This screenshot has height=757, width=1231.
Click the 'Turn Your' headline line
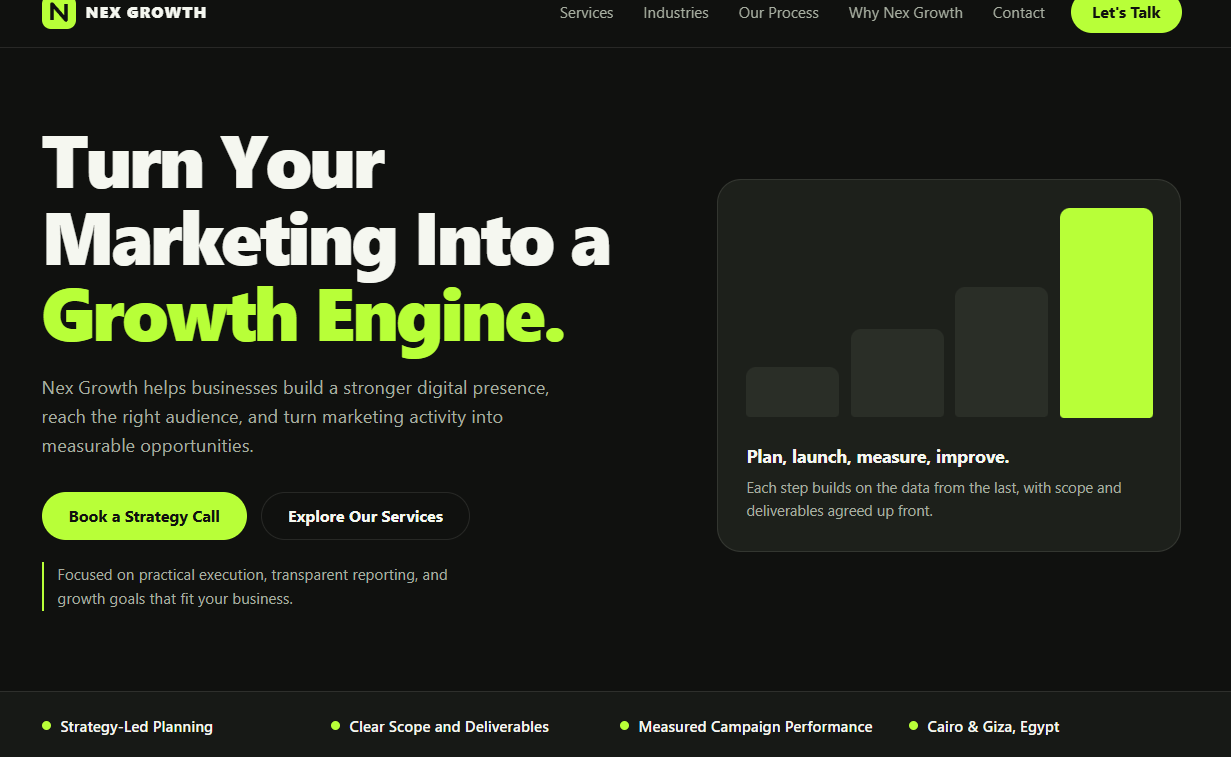213,162
